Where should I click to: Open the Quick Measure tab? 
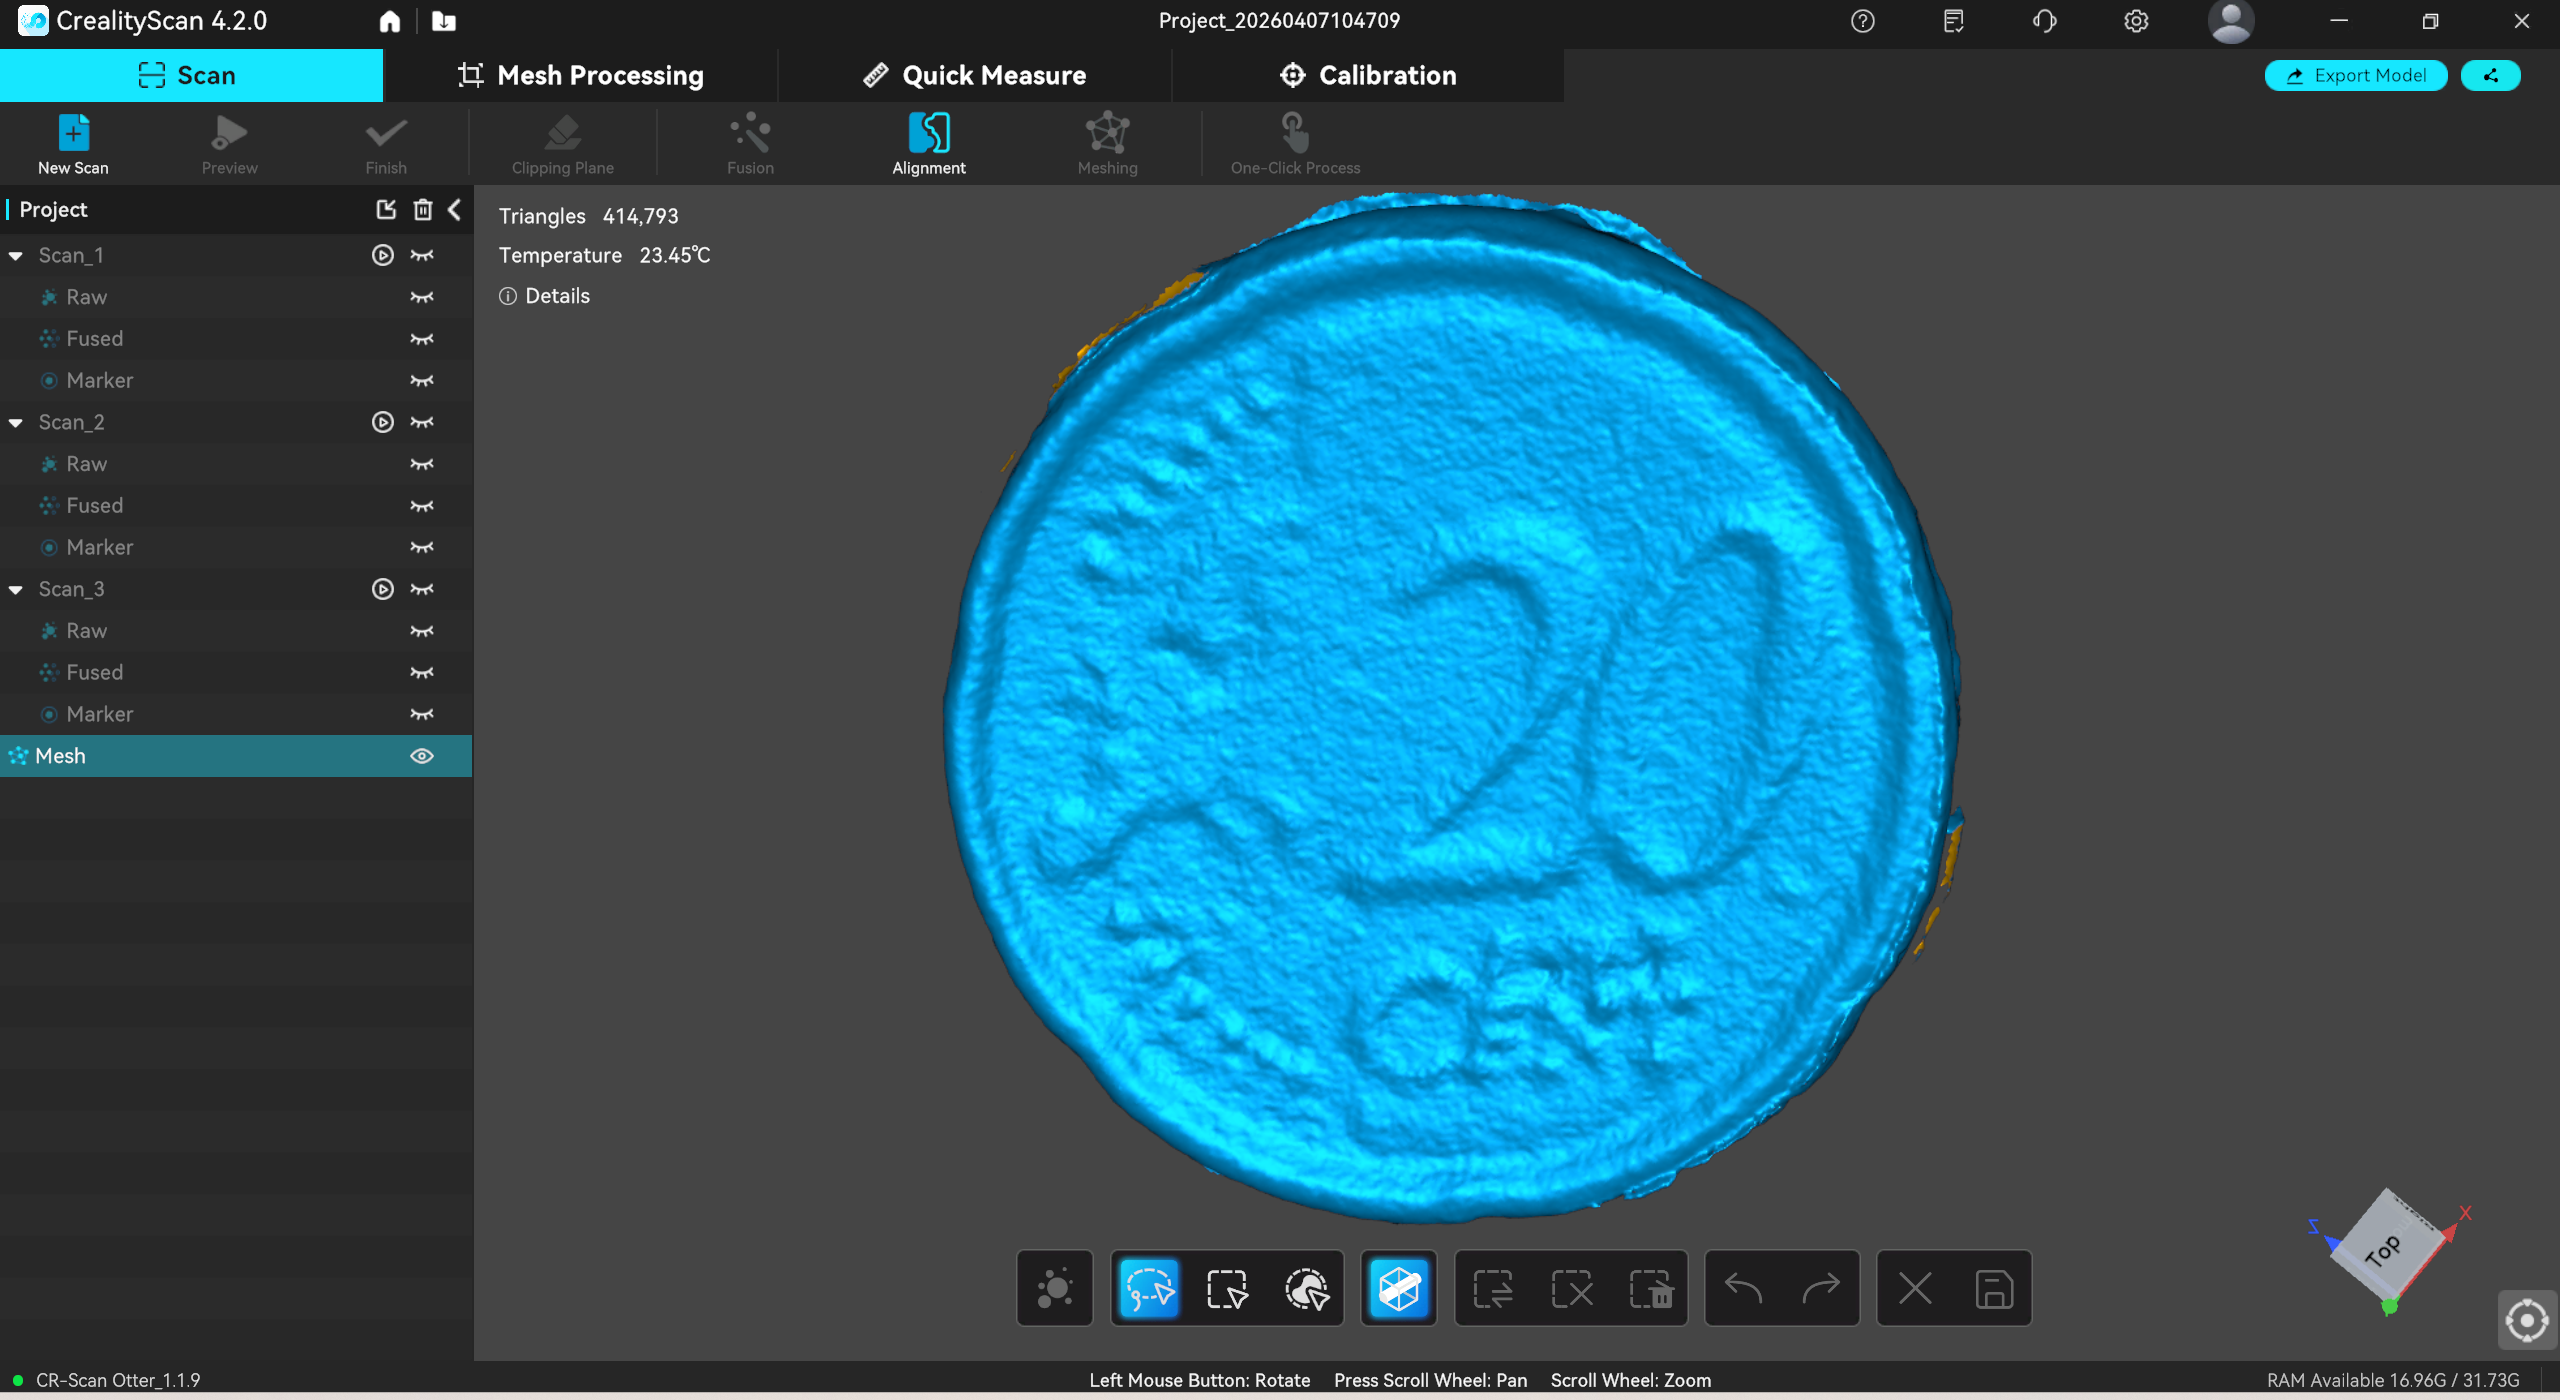click(974, 75)
